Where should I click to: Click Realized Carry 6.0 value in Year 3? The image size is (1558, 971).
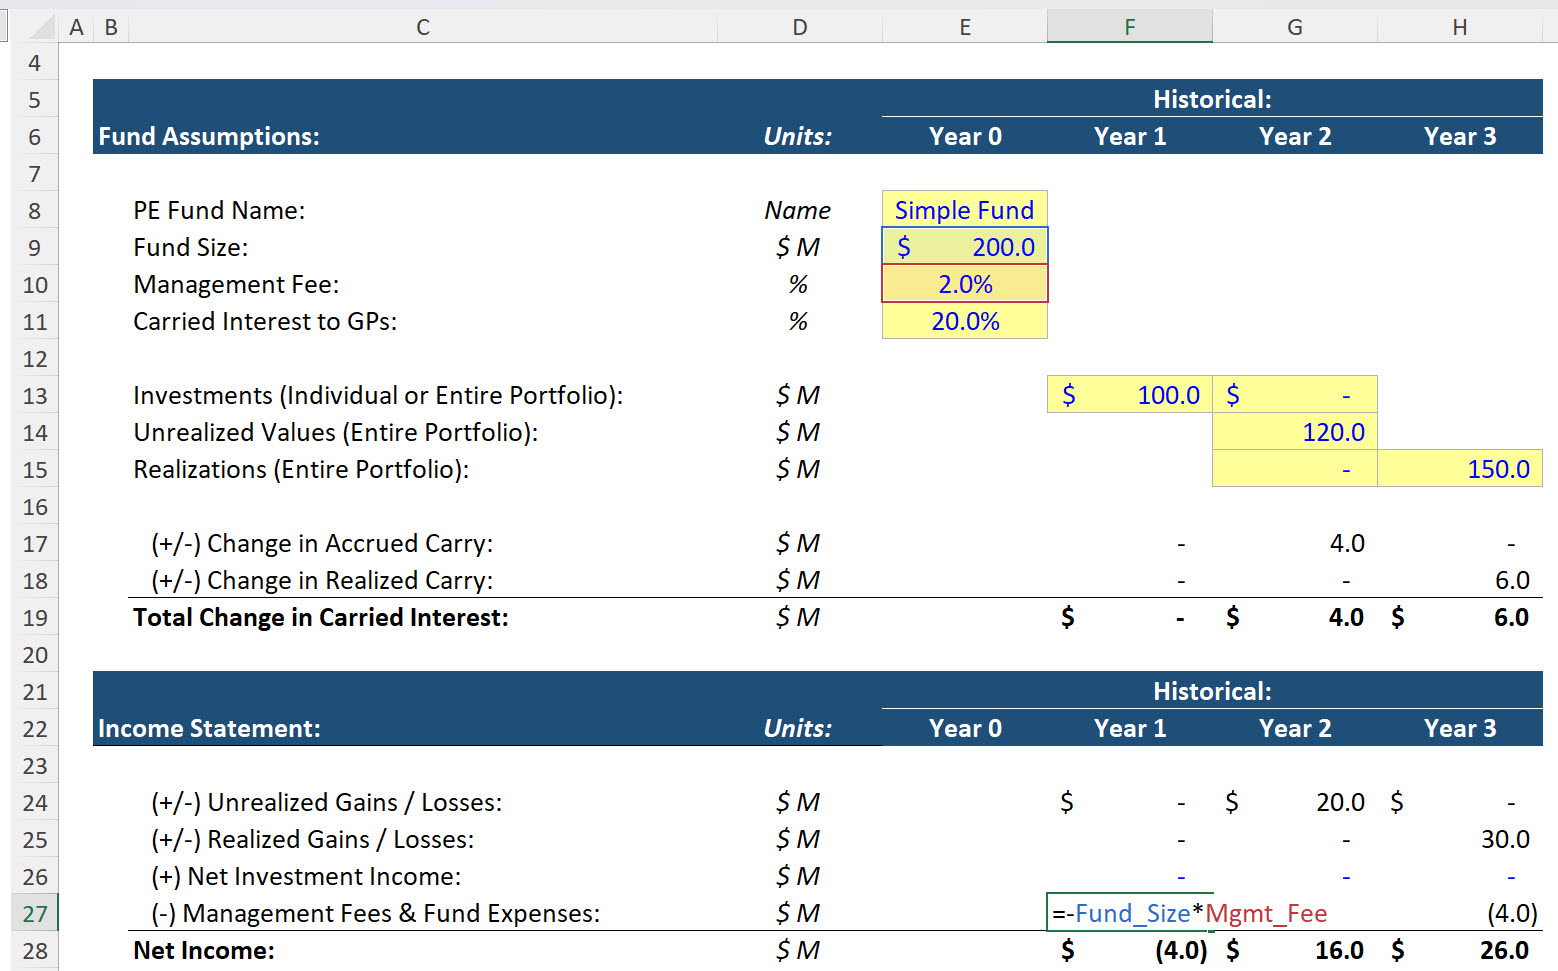[1512, 580]
